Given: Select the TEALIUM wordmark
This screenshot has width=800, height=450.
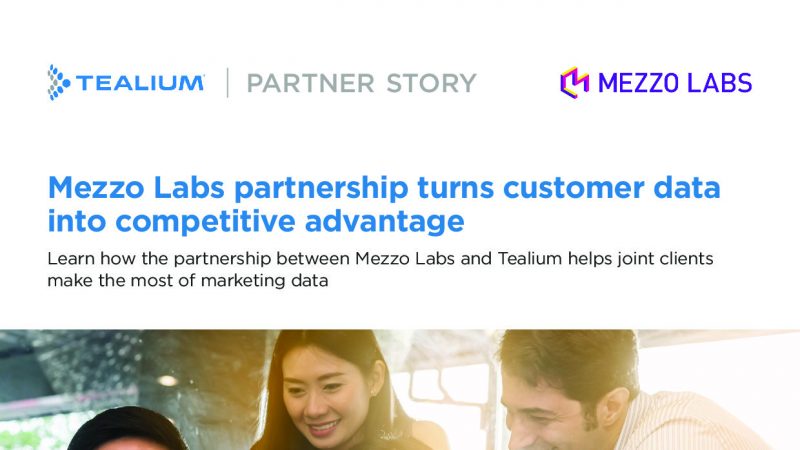Looking at the screenshot, I should (x=140, y=83).
